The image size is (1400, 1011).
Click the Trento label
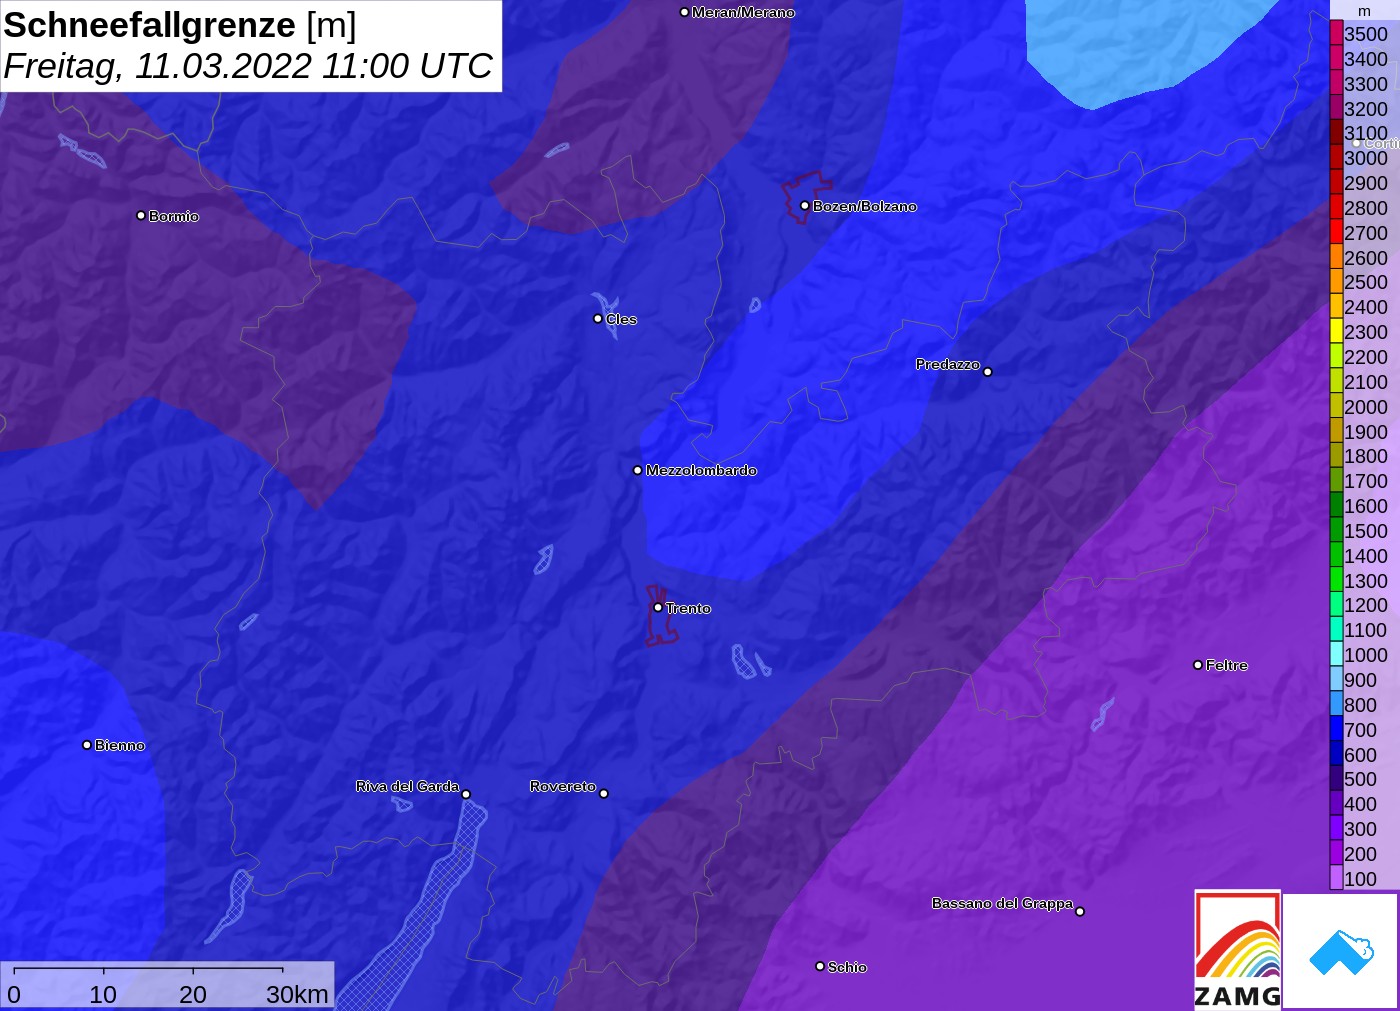688,608
